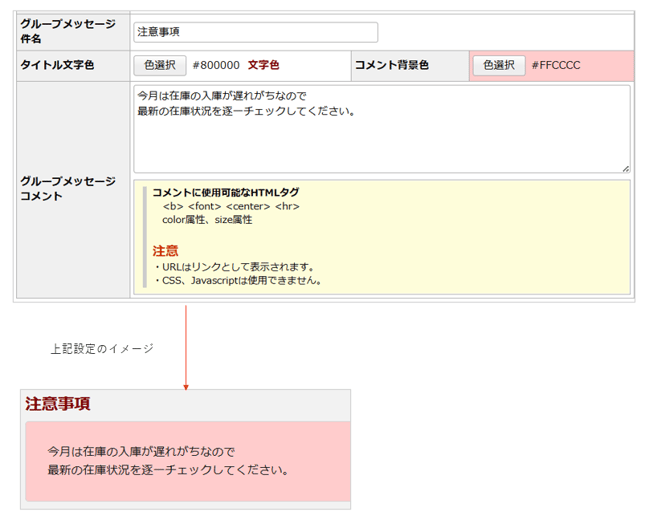
Task: Open 色選択 for コメント背景色
Action: pos(499,65)
